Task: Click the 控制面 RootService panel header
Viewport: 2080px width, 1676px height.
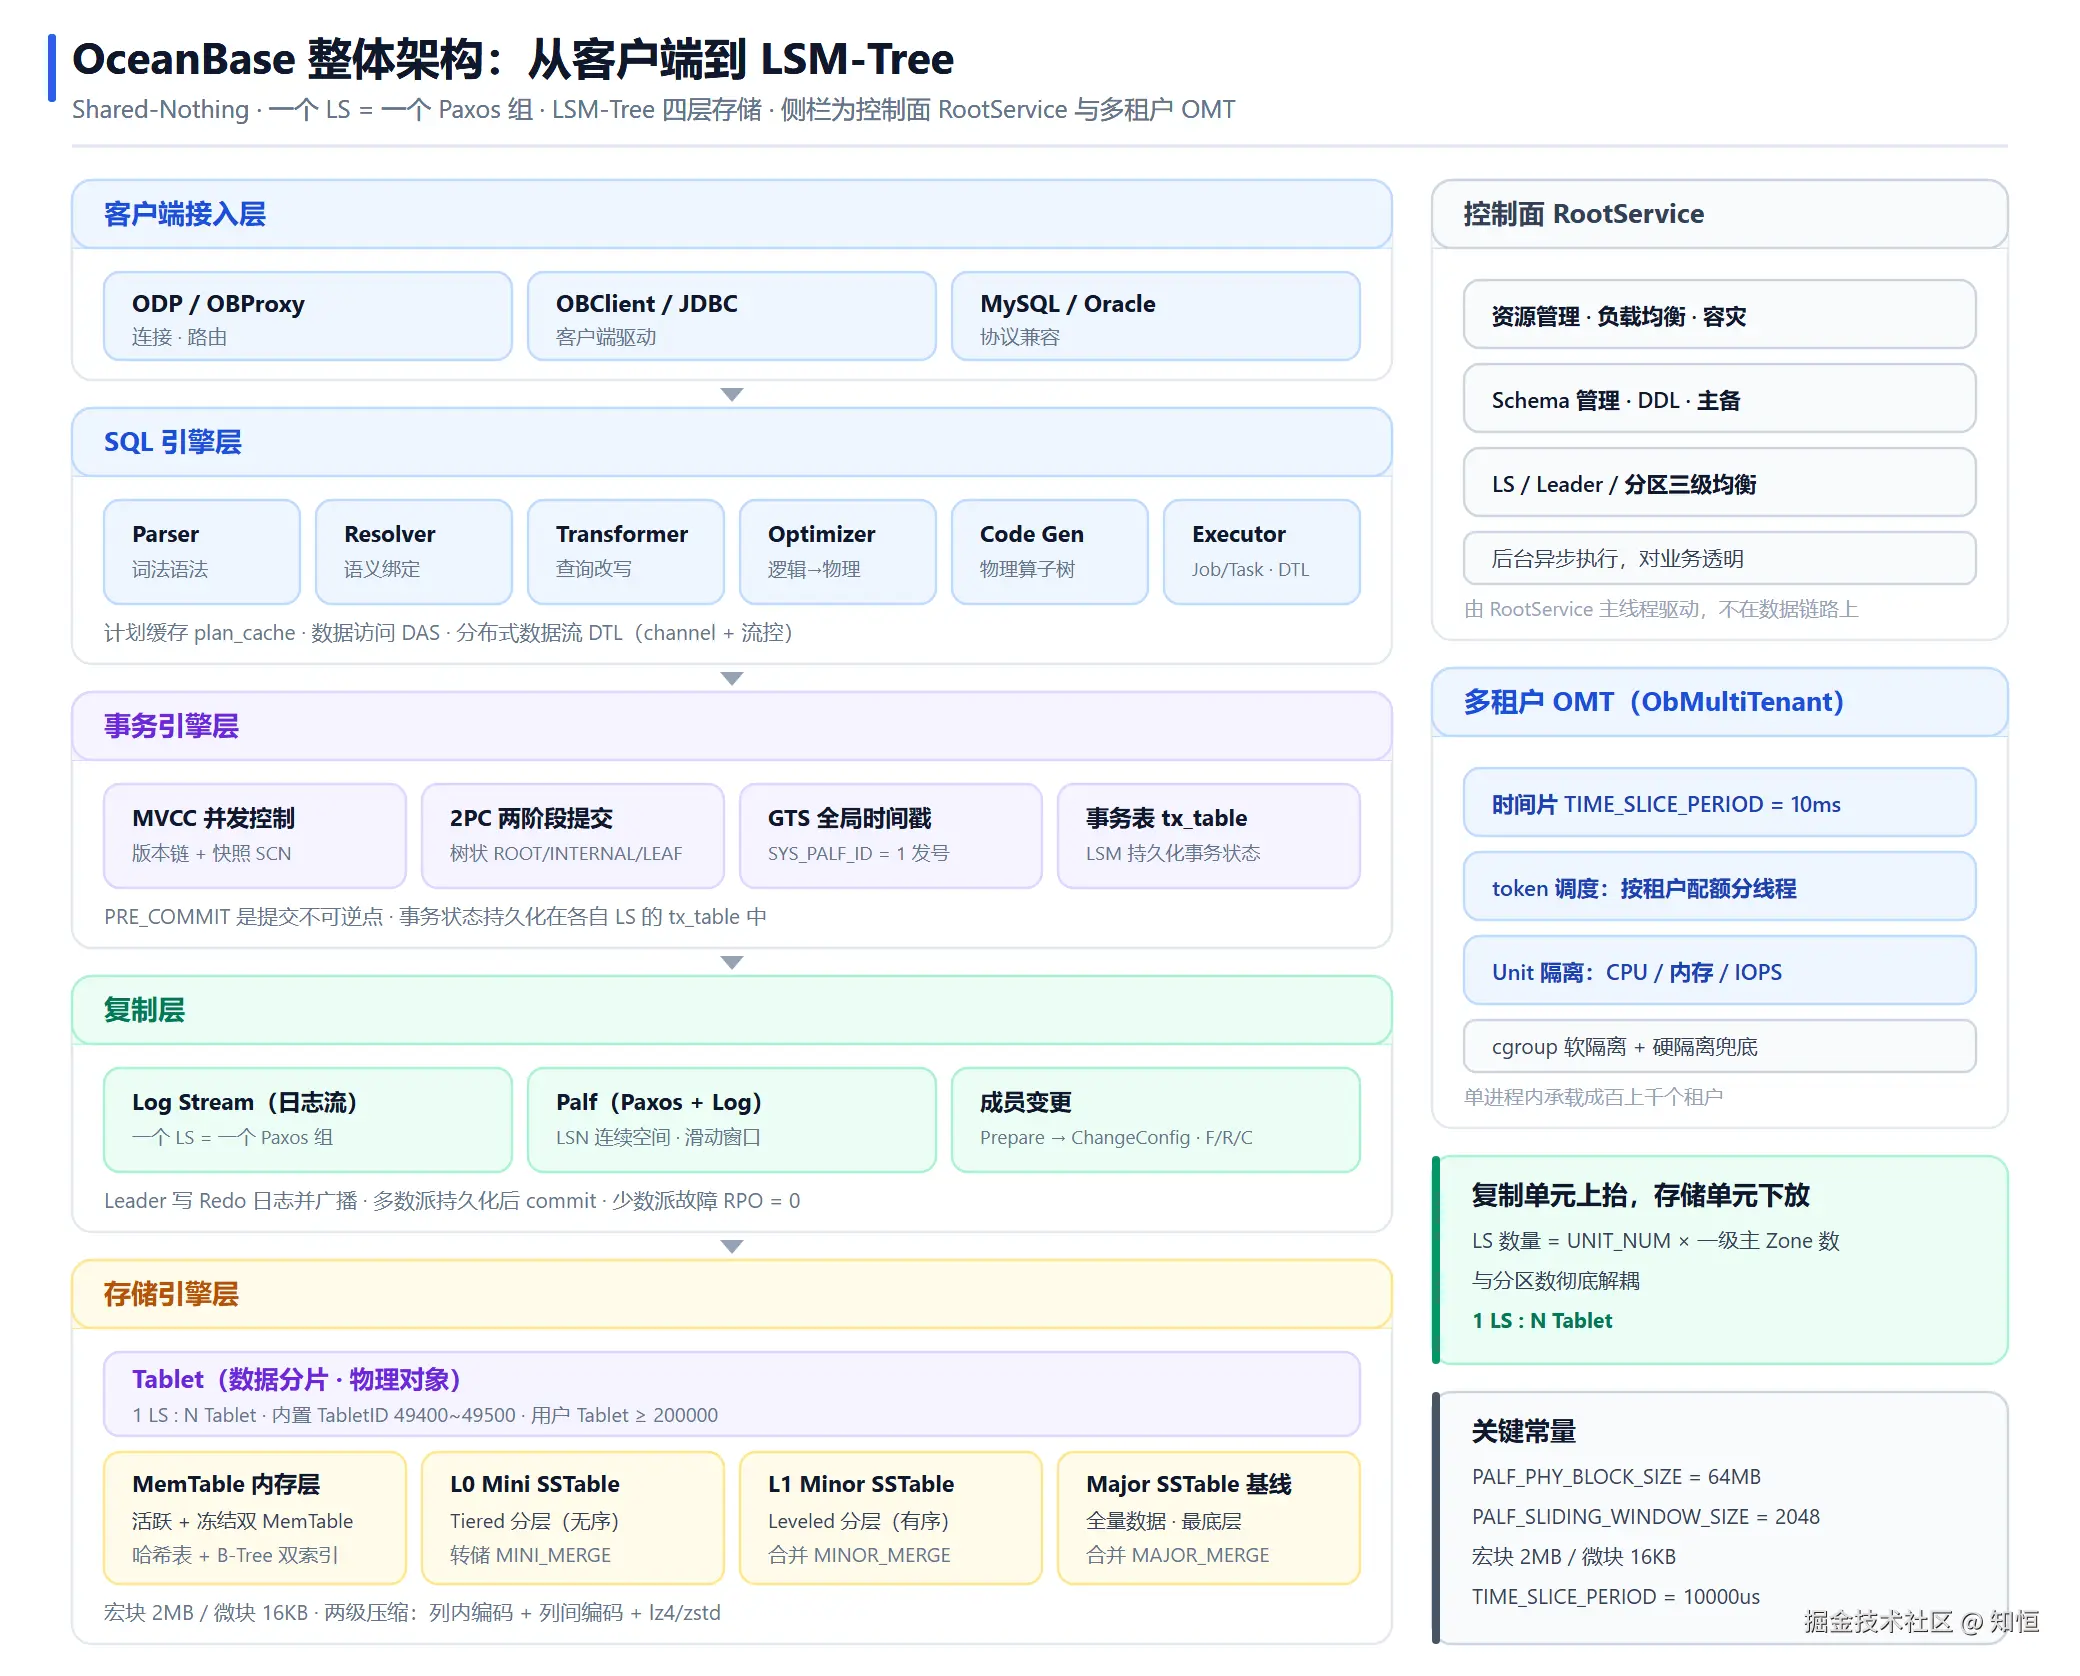Action: pos(1720,214)
